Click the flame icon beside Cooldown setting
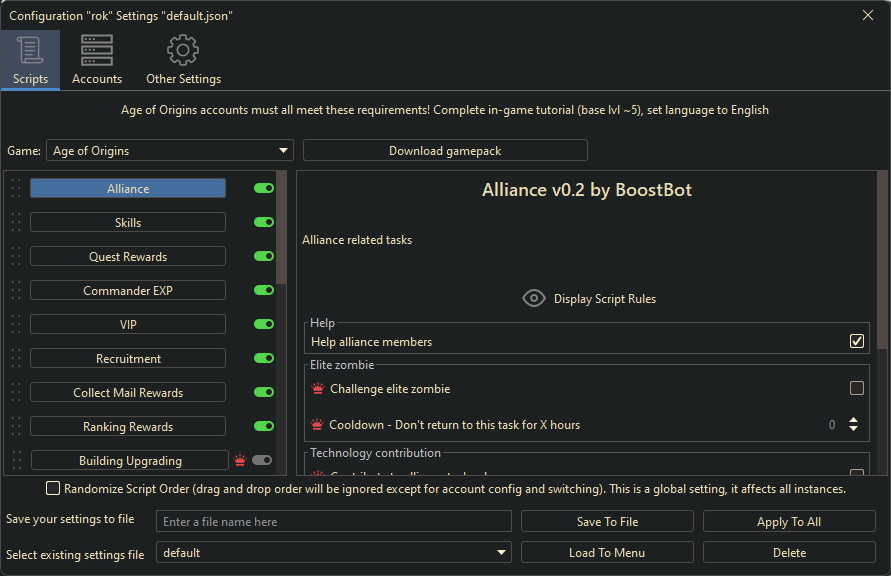Screen dimensions: 891x576 point(317,425)
